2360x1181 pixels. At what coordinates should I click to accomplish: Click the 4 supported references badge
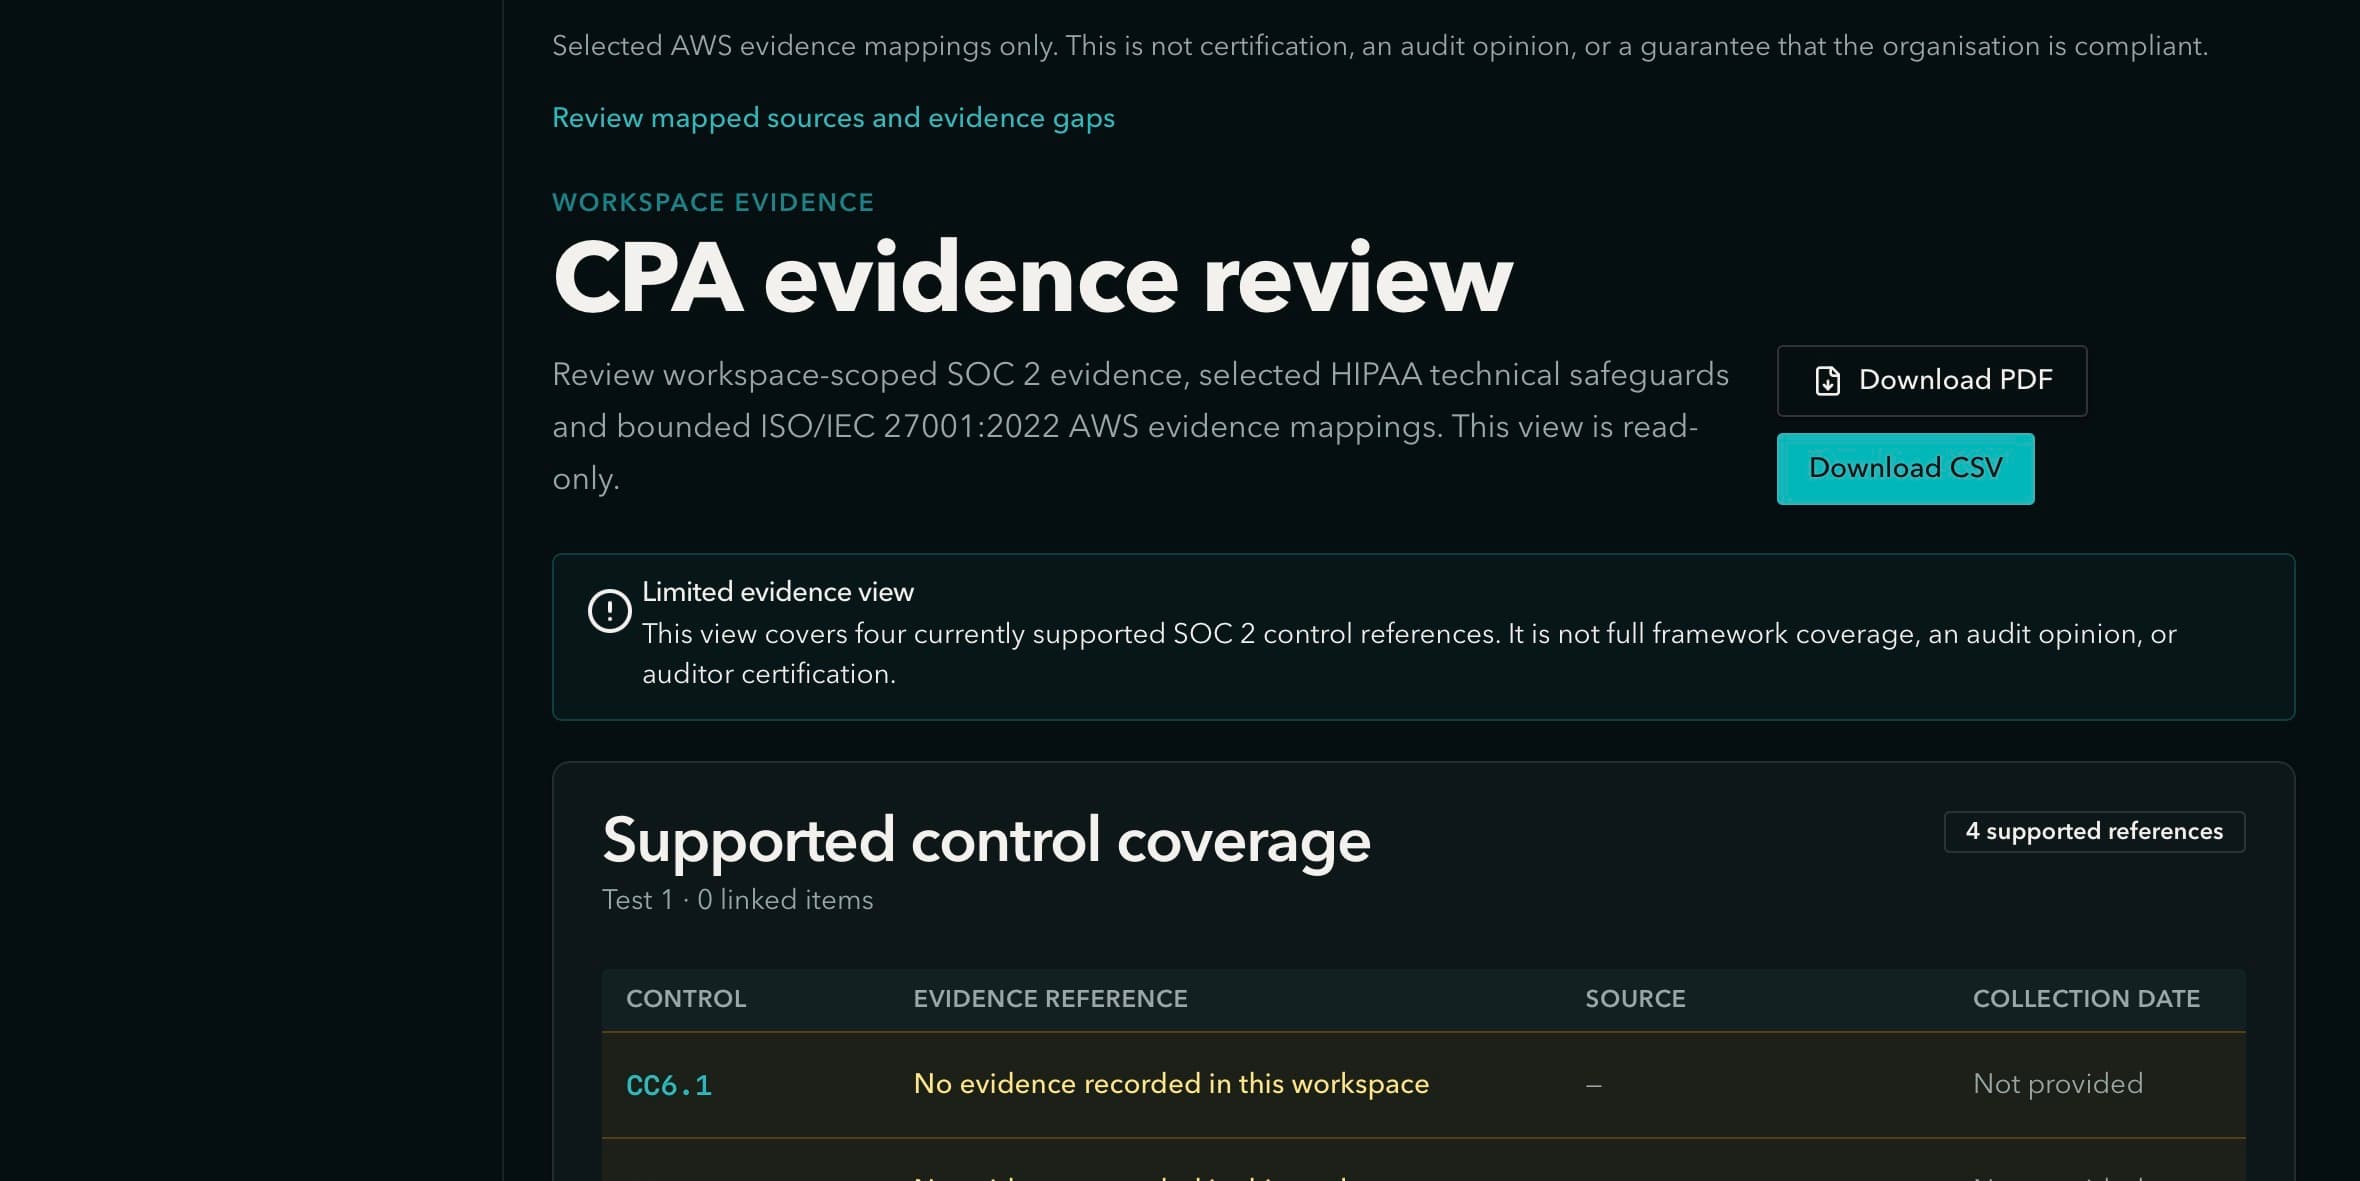pyautogui.click(x=2094, y=832)
